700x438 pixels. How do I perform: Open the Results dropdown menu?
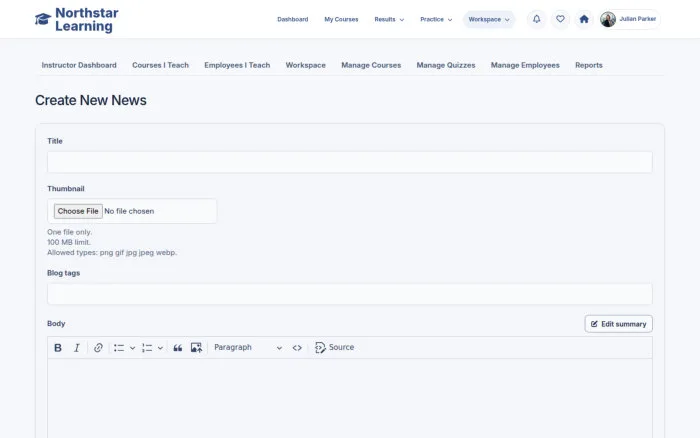pos(389,19)
